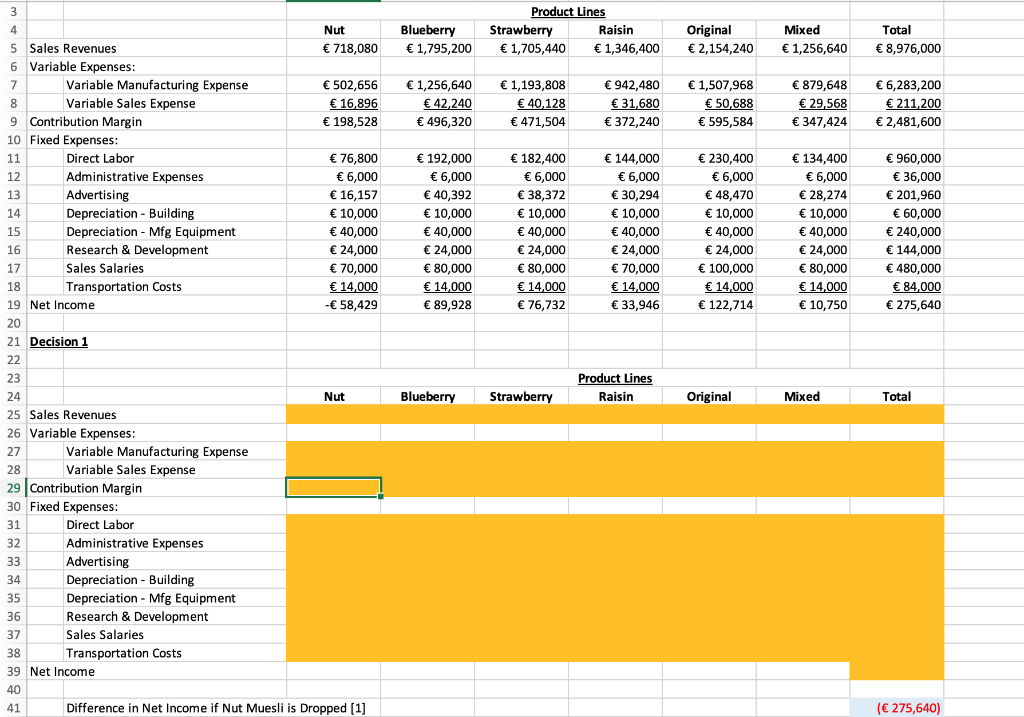Image resolution: width=1024 pixels, height=717 pixels.
Task: Click the Fixed Expenses: label in row 30
Action: [74, 506]
